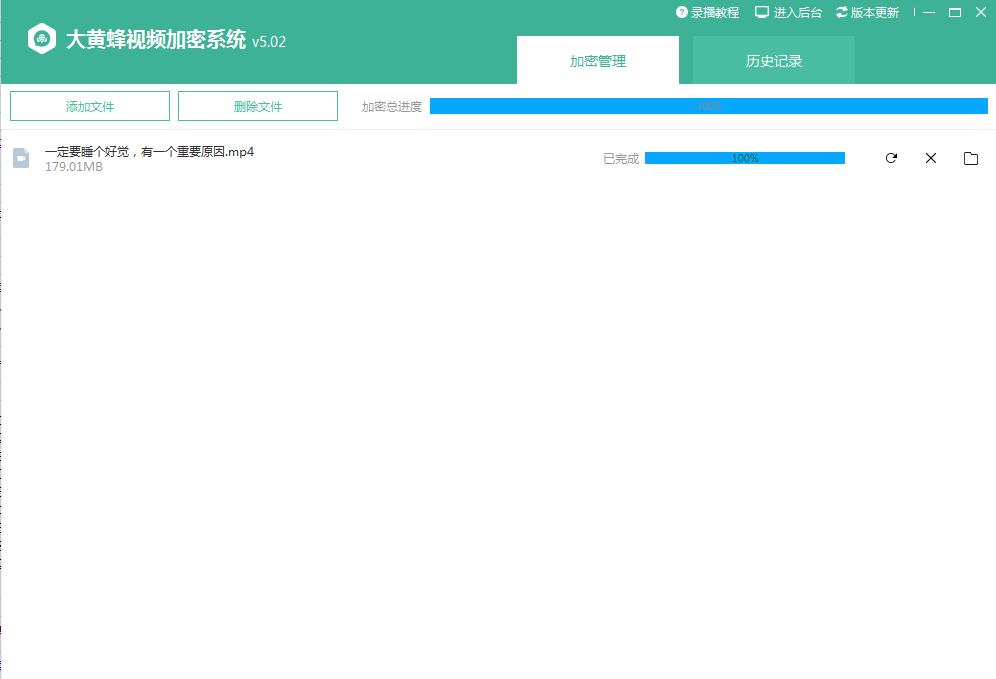This screenshot has width=996, height=679.
Task: Click the video file icon in the list
Action: click(x=21, y=158)
